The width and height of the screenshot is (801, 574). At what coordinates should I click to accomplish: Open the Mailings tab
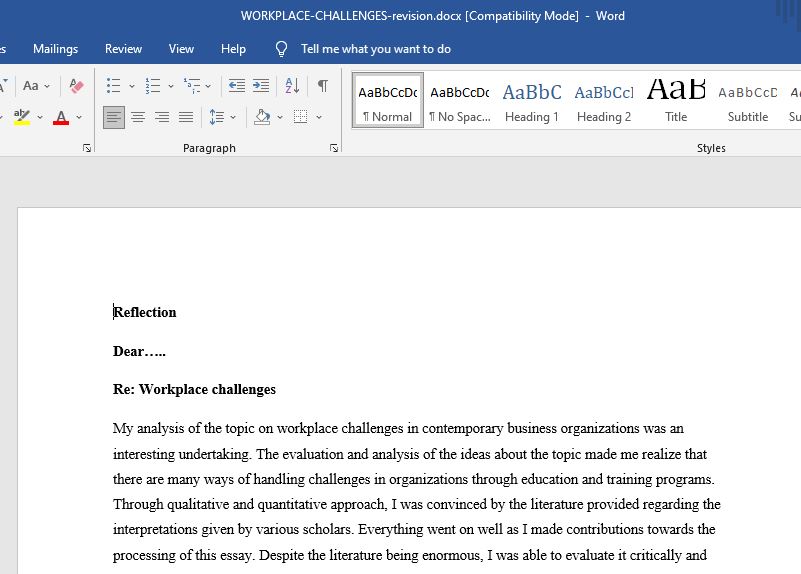pyautogui.click(x=56, y=49)
